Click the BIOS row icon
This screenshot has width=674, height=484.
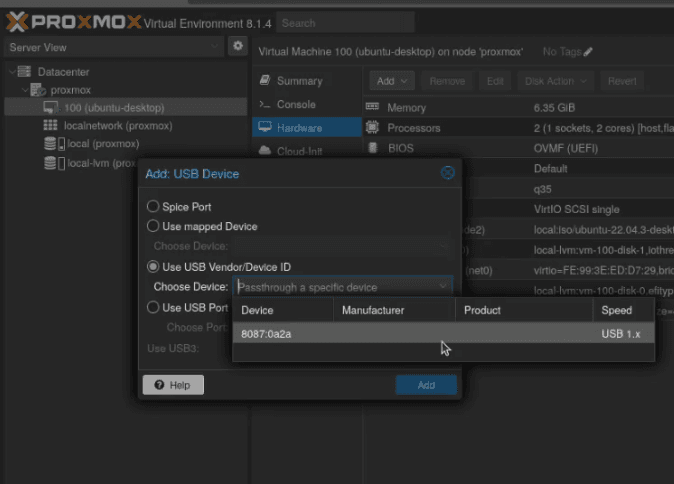373,148
